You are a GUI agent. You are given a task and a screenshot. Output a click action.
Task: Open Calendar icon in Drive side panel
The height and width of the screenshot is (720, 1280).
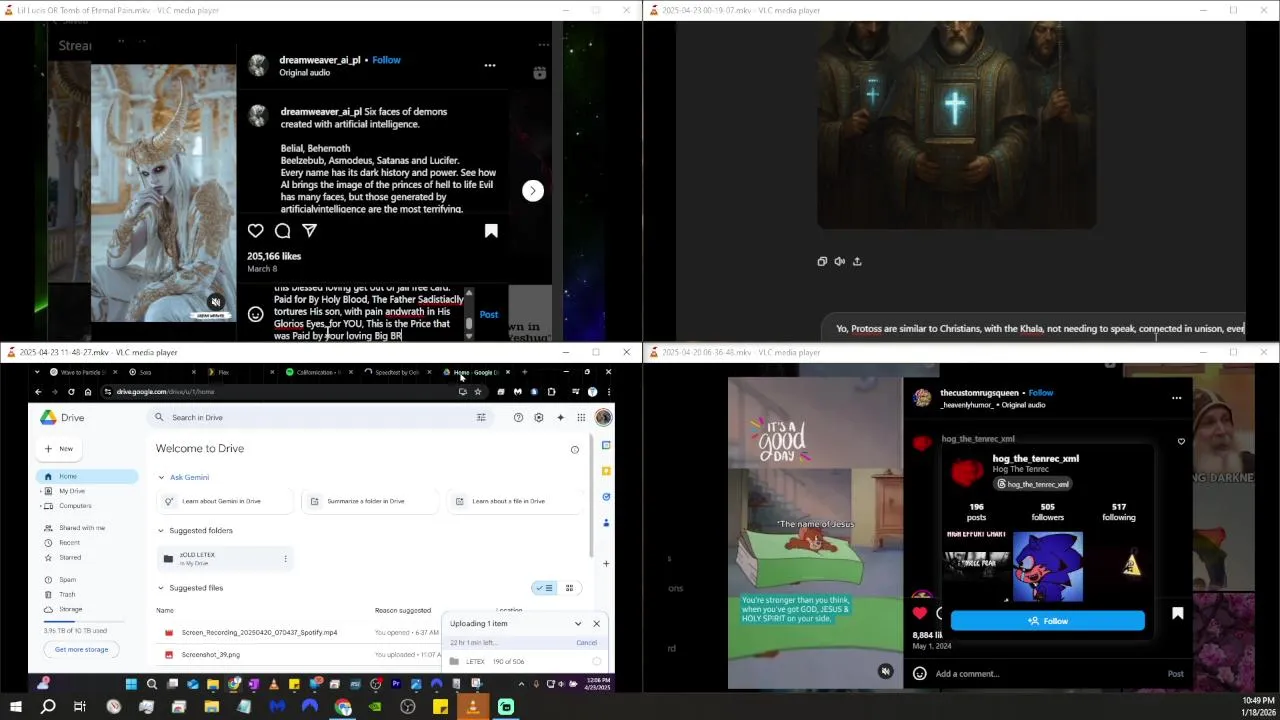pyautogui.click(x=606, y=445)
